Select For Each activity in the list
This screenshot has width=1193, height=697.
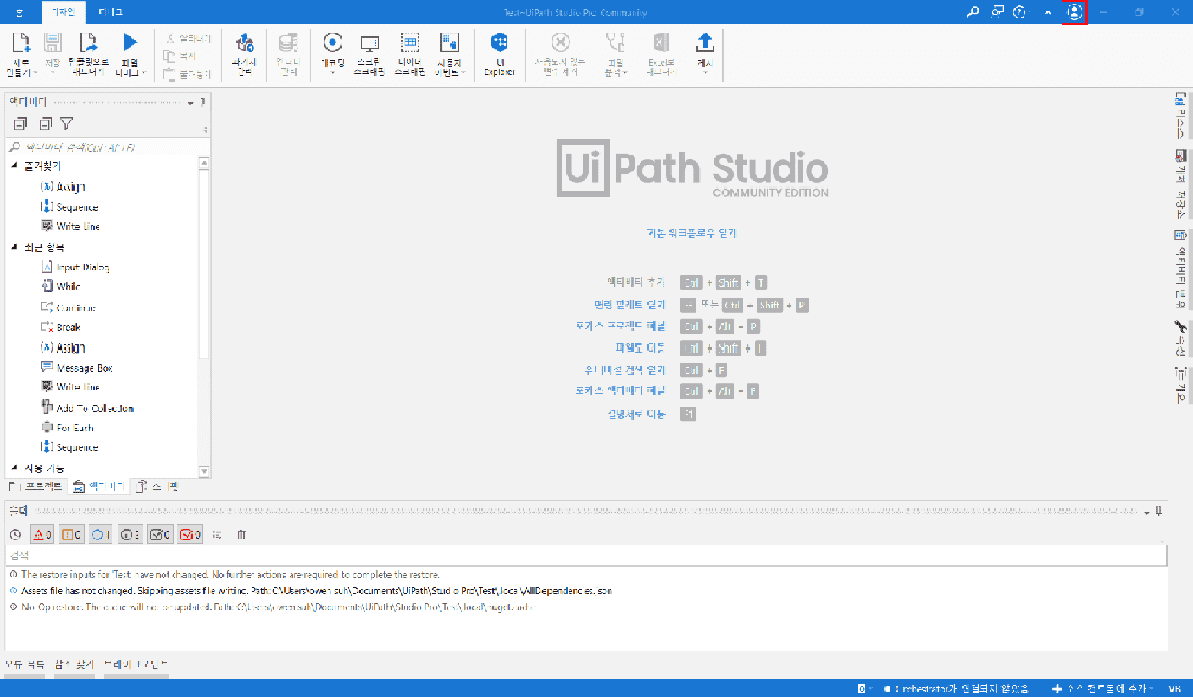(75, 428)
